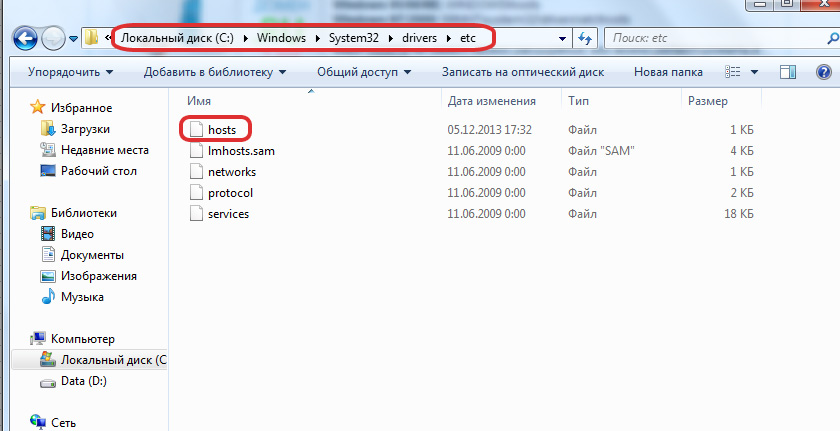Open Рабочий стол in favorites

99,171
